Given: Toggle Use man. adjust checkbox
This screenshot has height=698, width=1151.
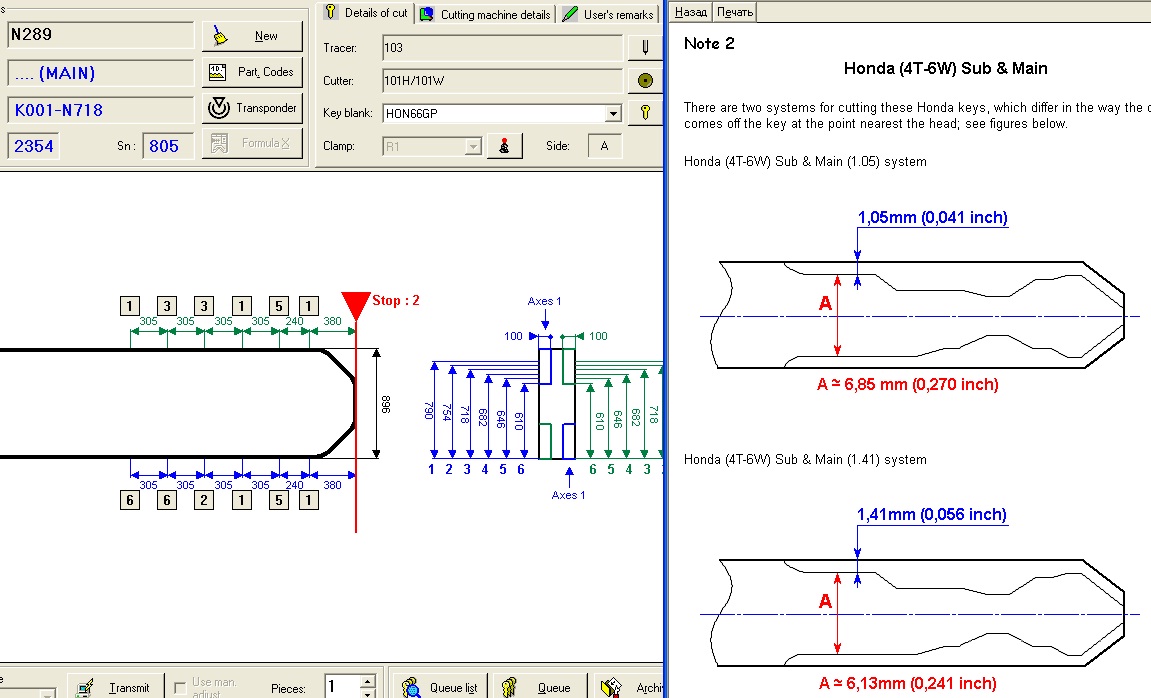Looking at the screenshot, I should pos(180,688).
